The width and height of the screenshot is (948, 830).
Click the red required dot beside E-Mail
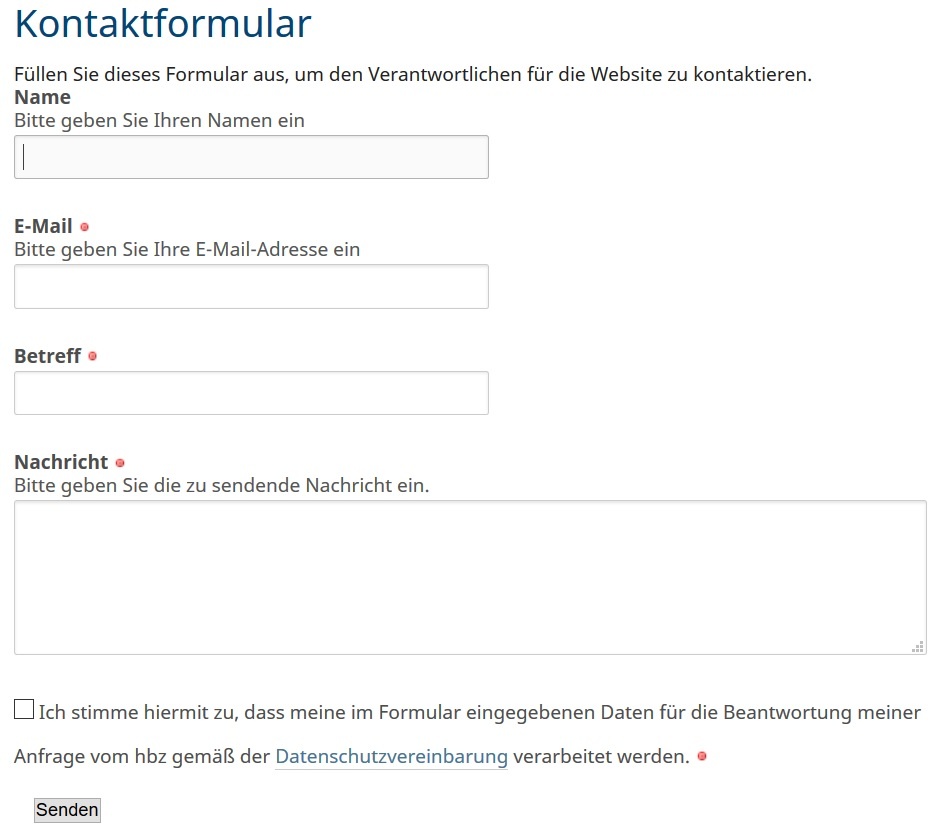pyautogui.click(x=84, y=227)
